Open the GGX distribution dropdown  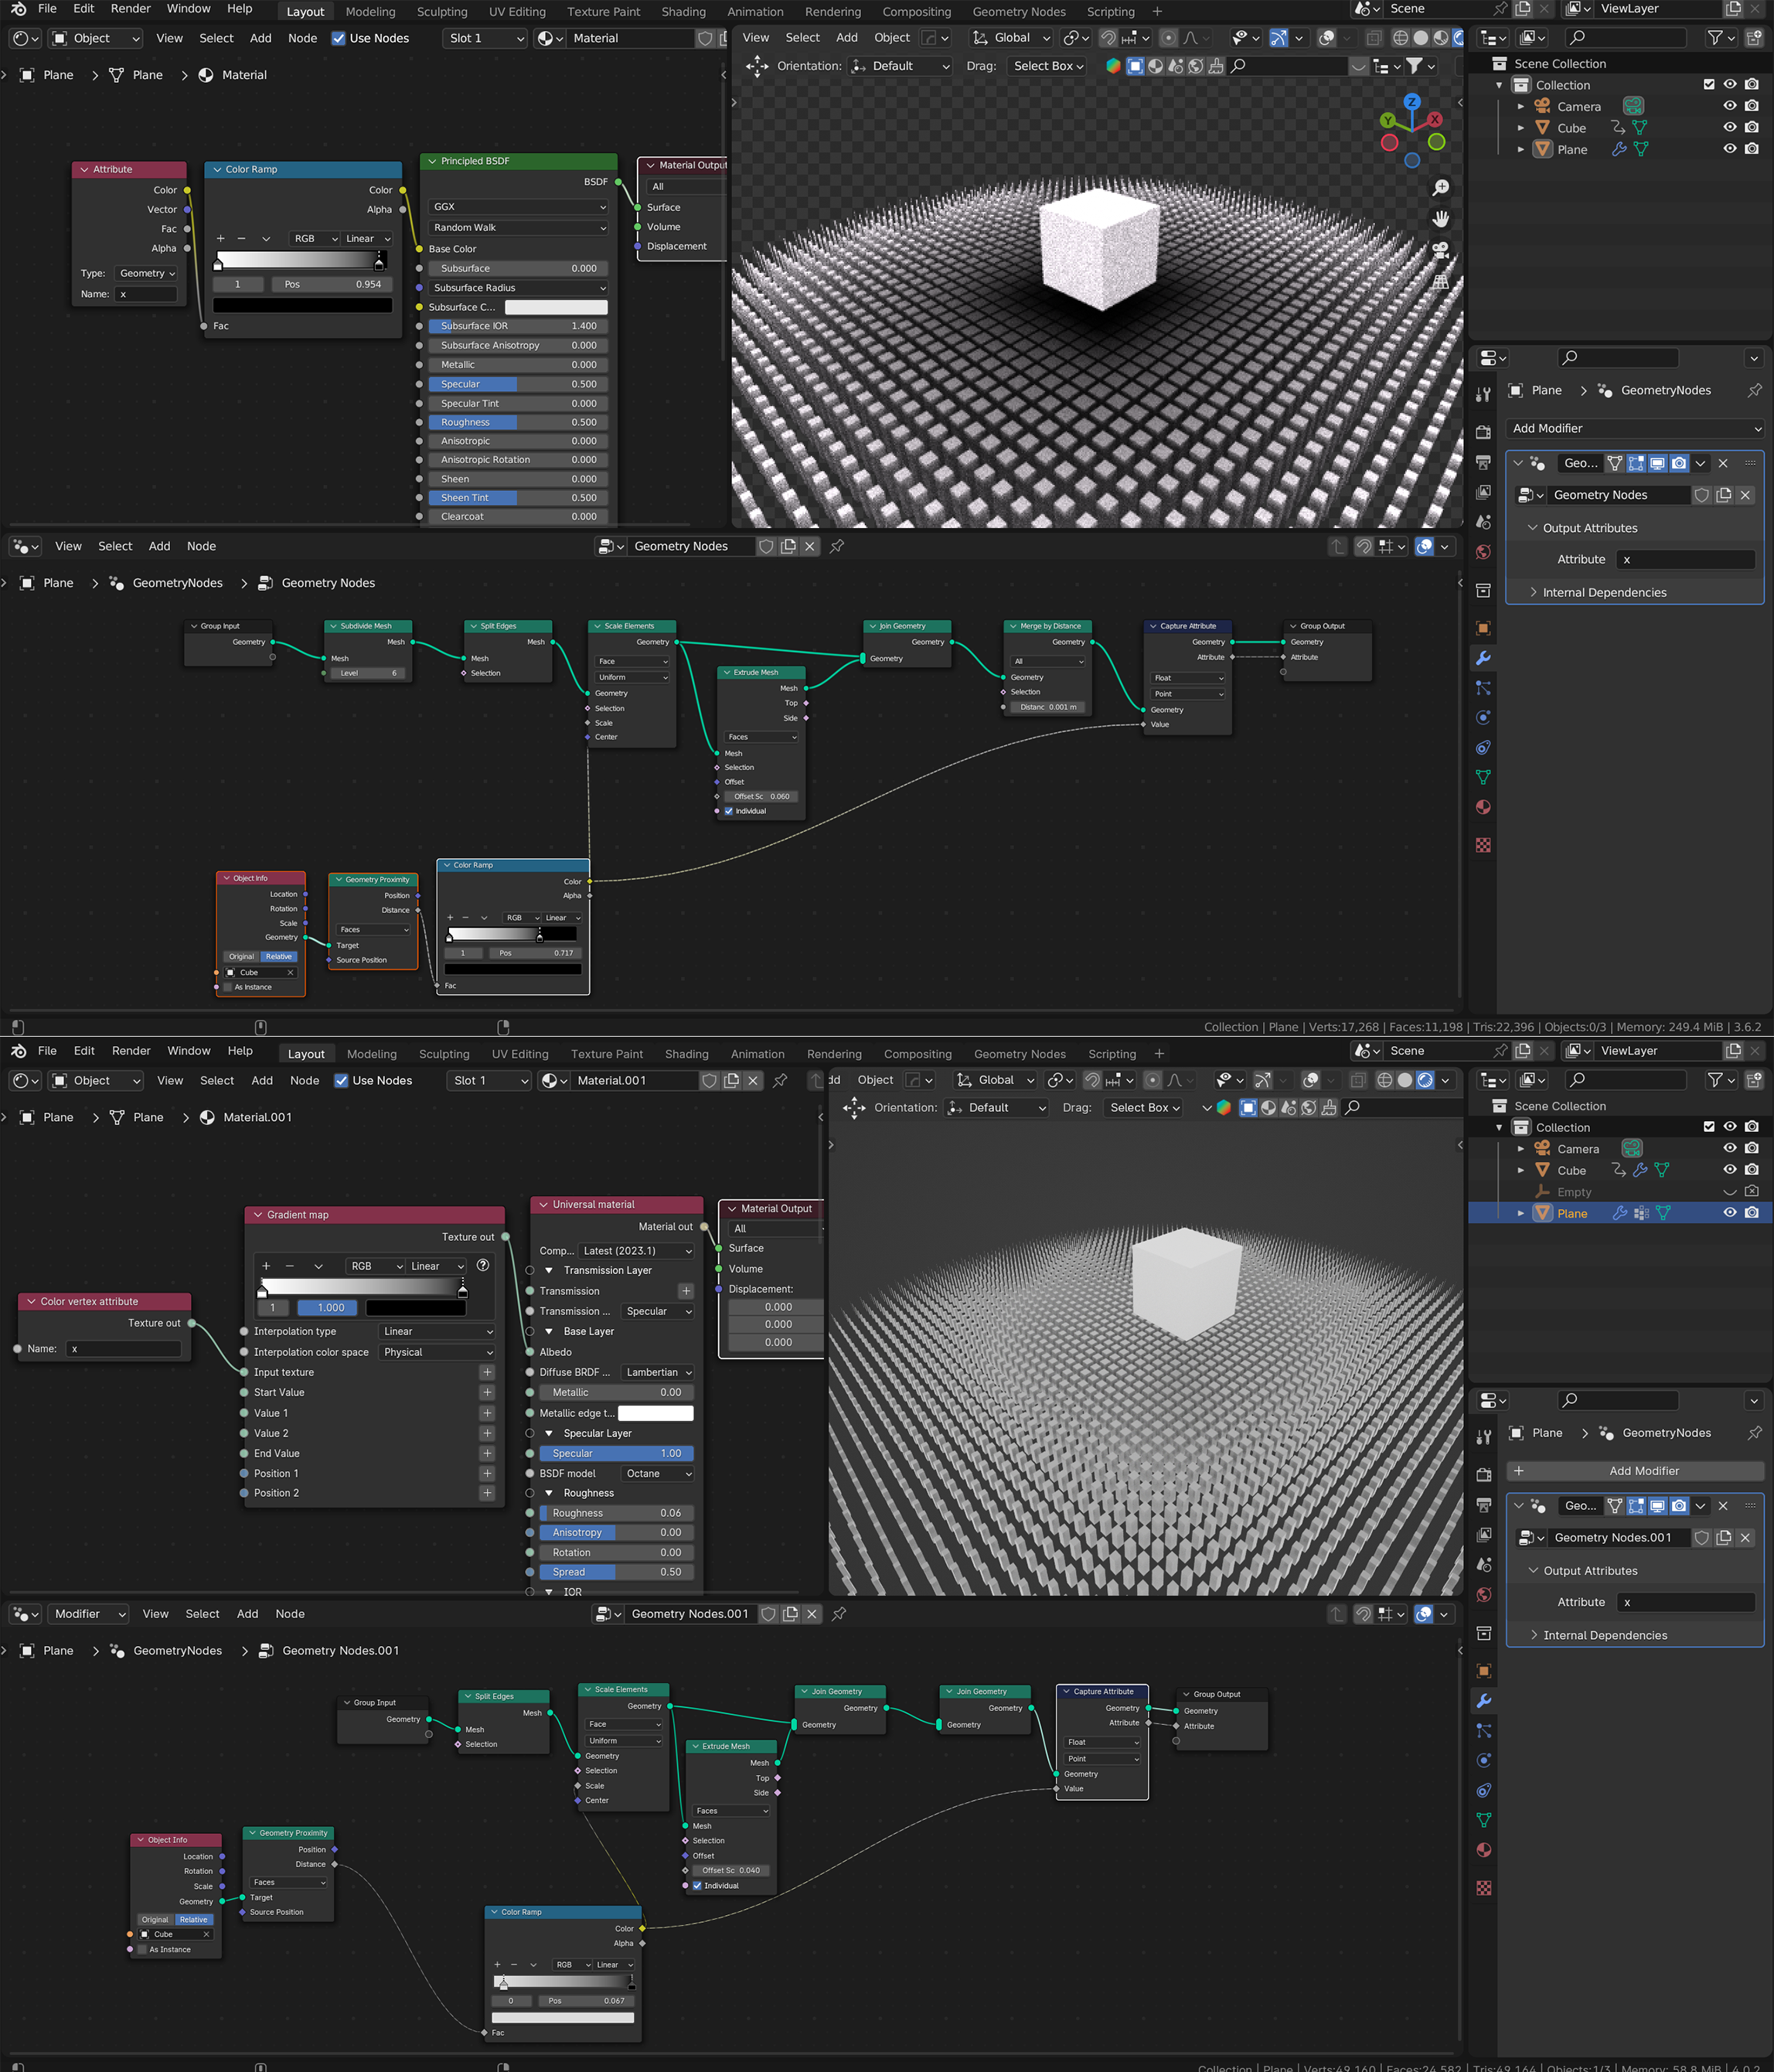[x=518, y=207]
